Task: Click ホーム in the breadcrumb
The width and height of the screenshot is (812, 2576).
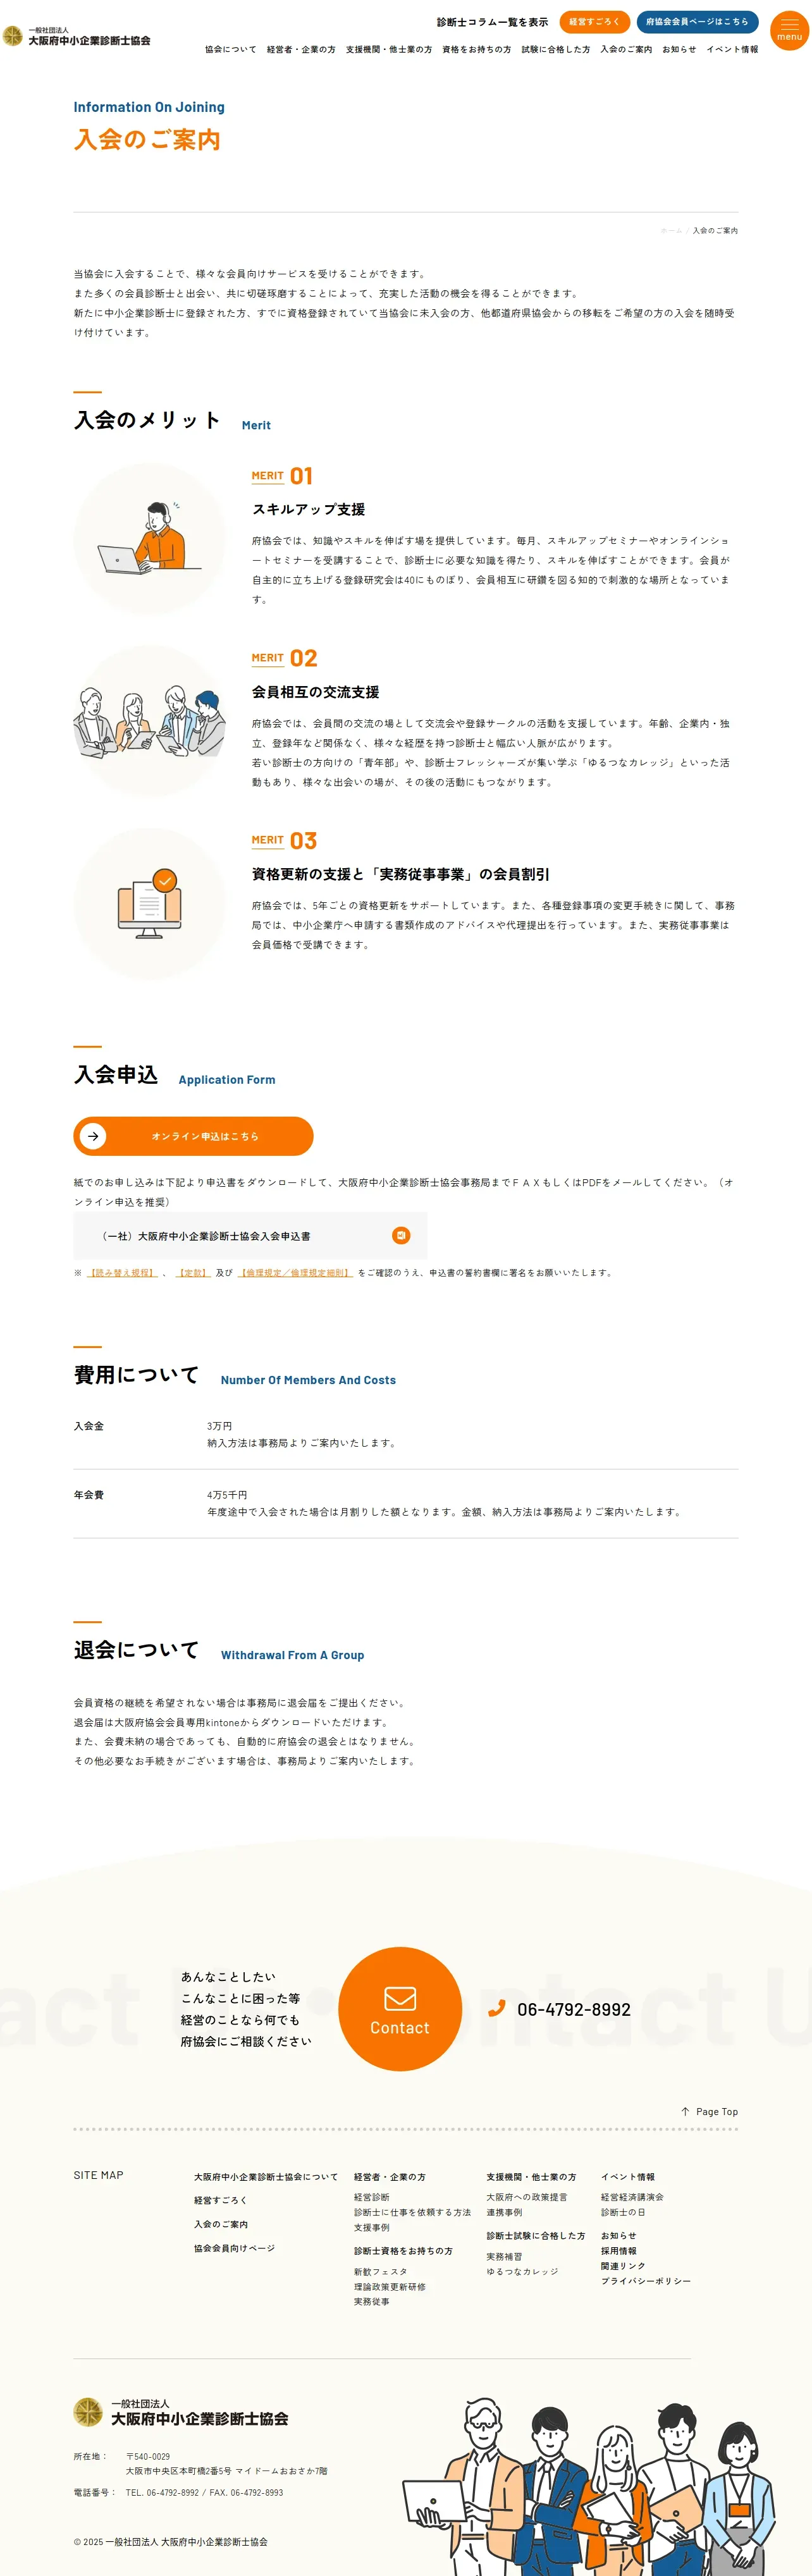Action: click(x=671, y=231)
